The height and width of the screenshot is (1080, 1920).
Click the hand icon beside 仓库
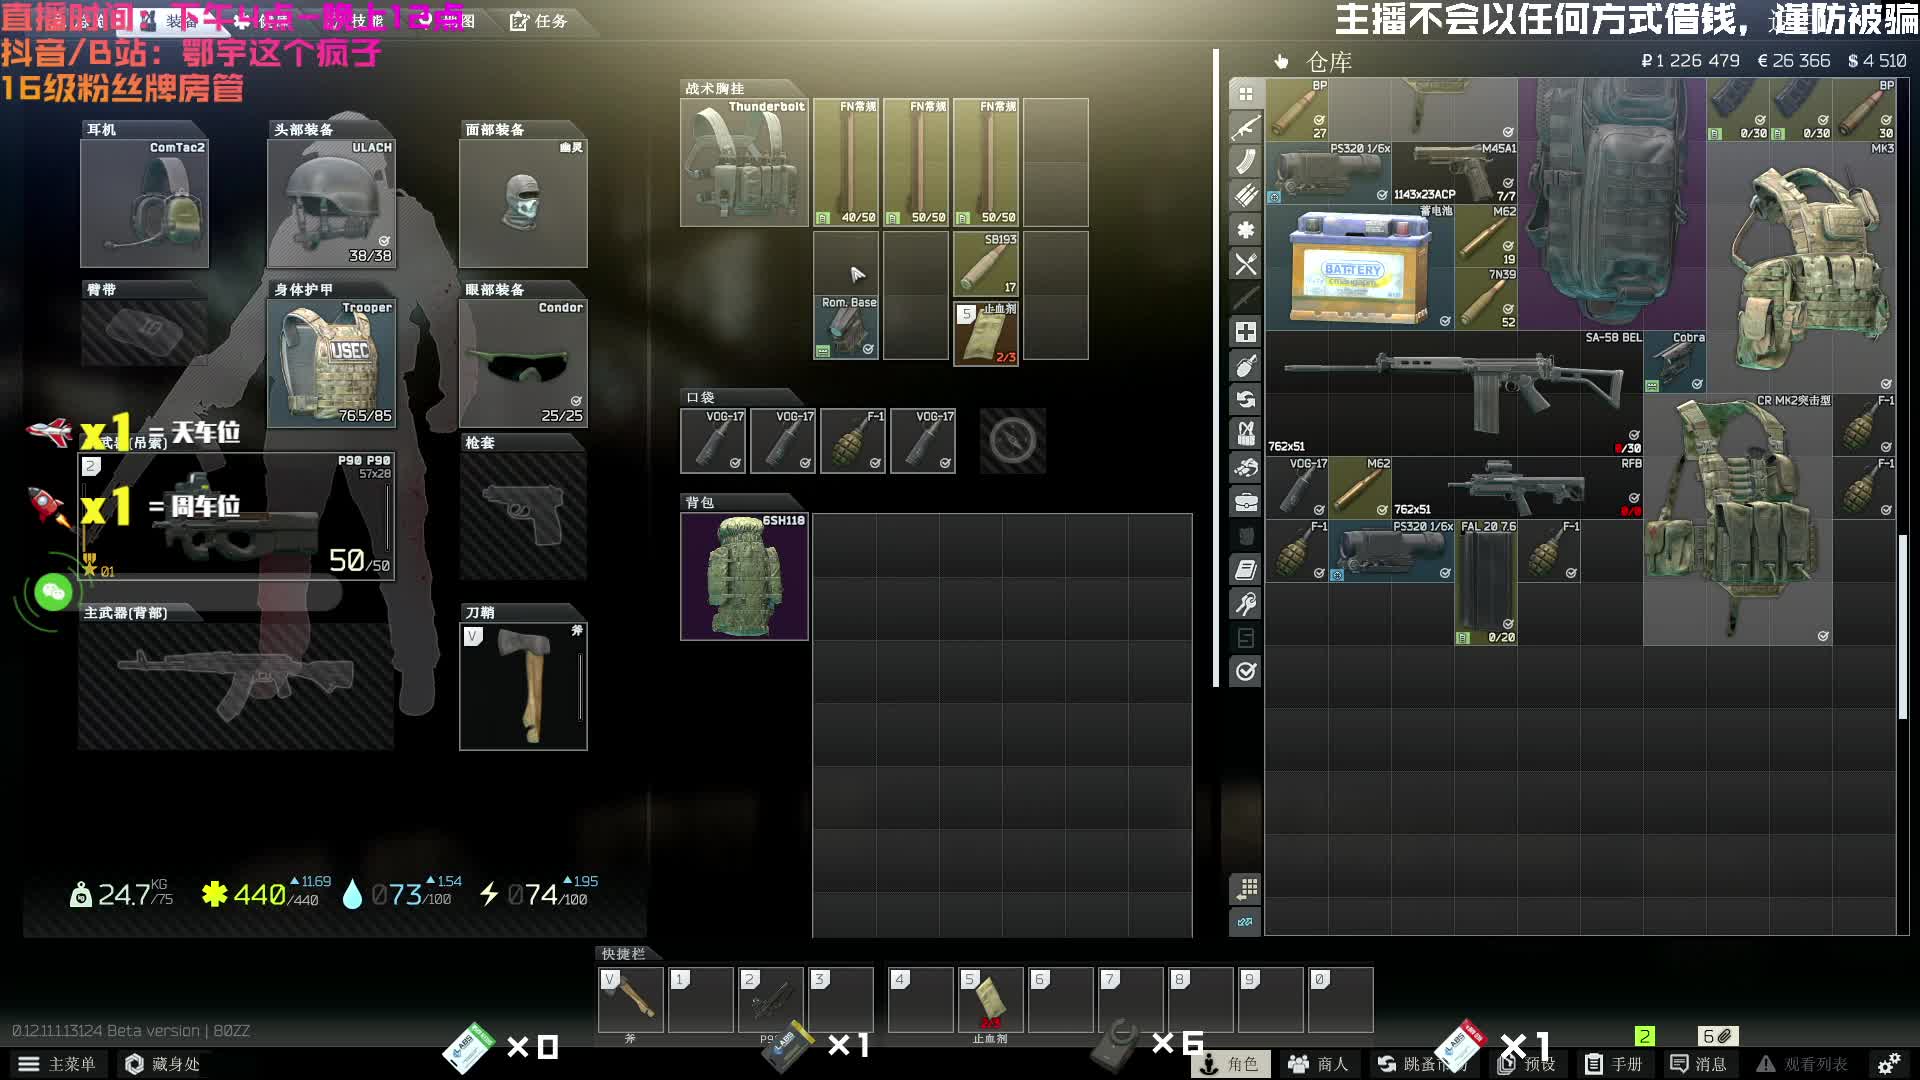tap(1281, 62)
